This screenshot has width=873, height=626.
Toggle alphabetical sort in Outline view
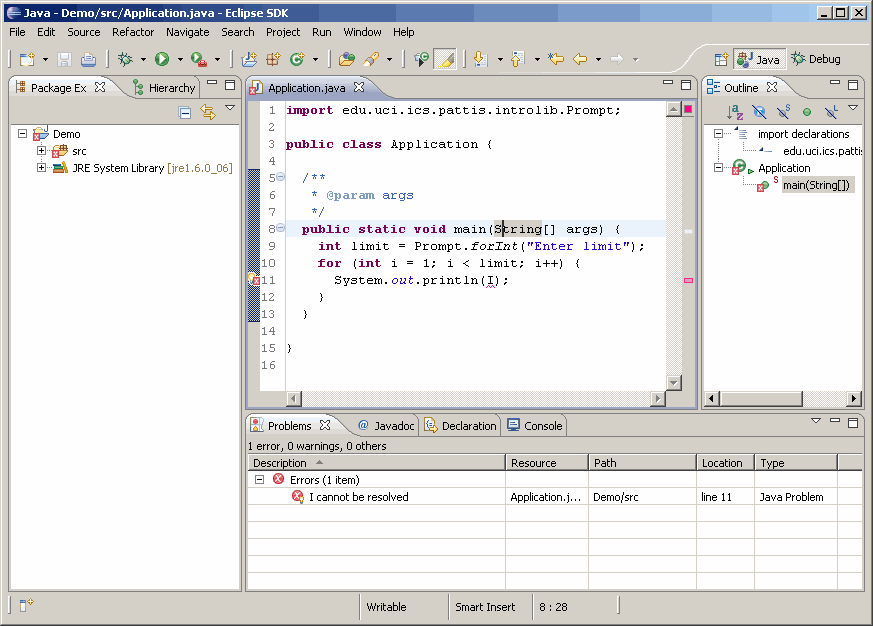click(733, 112)
